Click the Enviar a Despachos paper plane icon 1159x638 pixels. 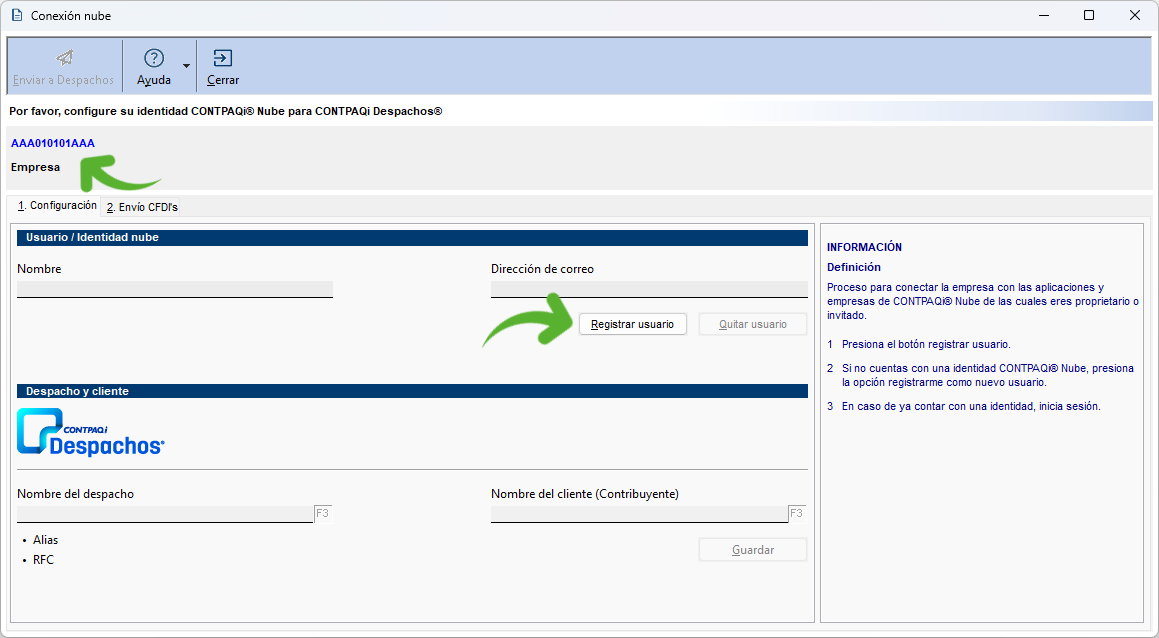(64, 58)
